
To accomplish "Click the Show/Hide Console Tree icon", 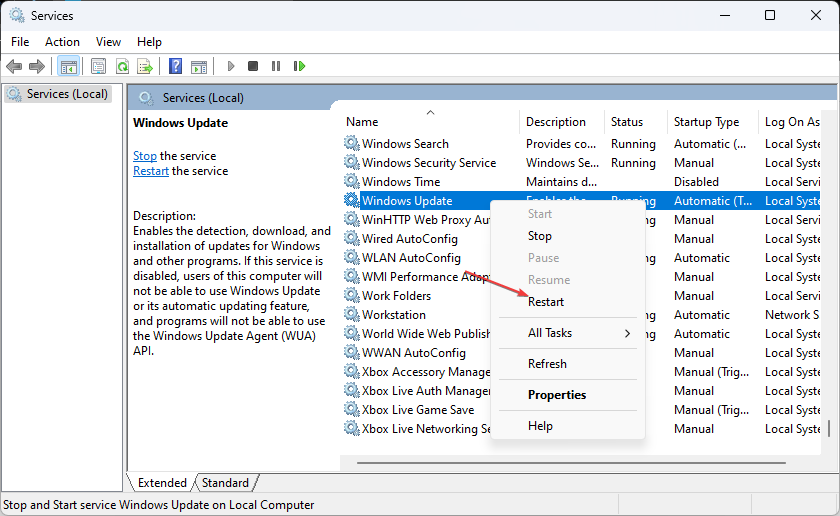I will click(x=69, y=66).
